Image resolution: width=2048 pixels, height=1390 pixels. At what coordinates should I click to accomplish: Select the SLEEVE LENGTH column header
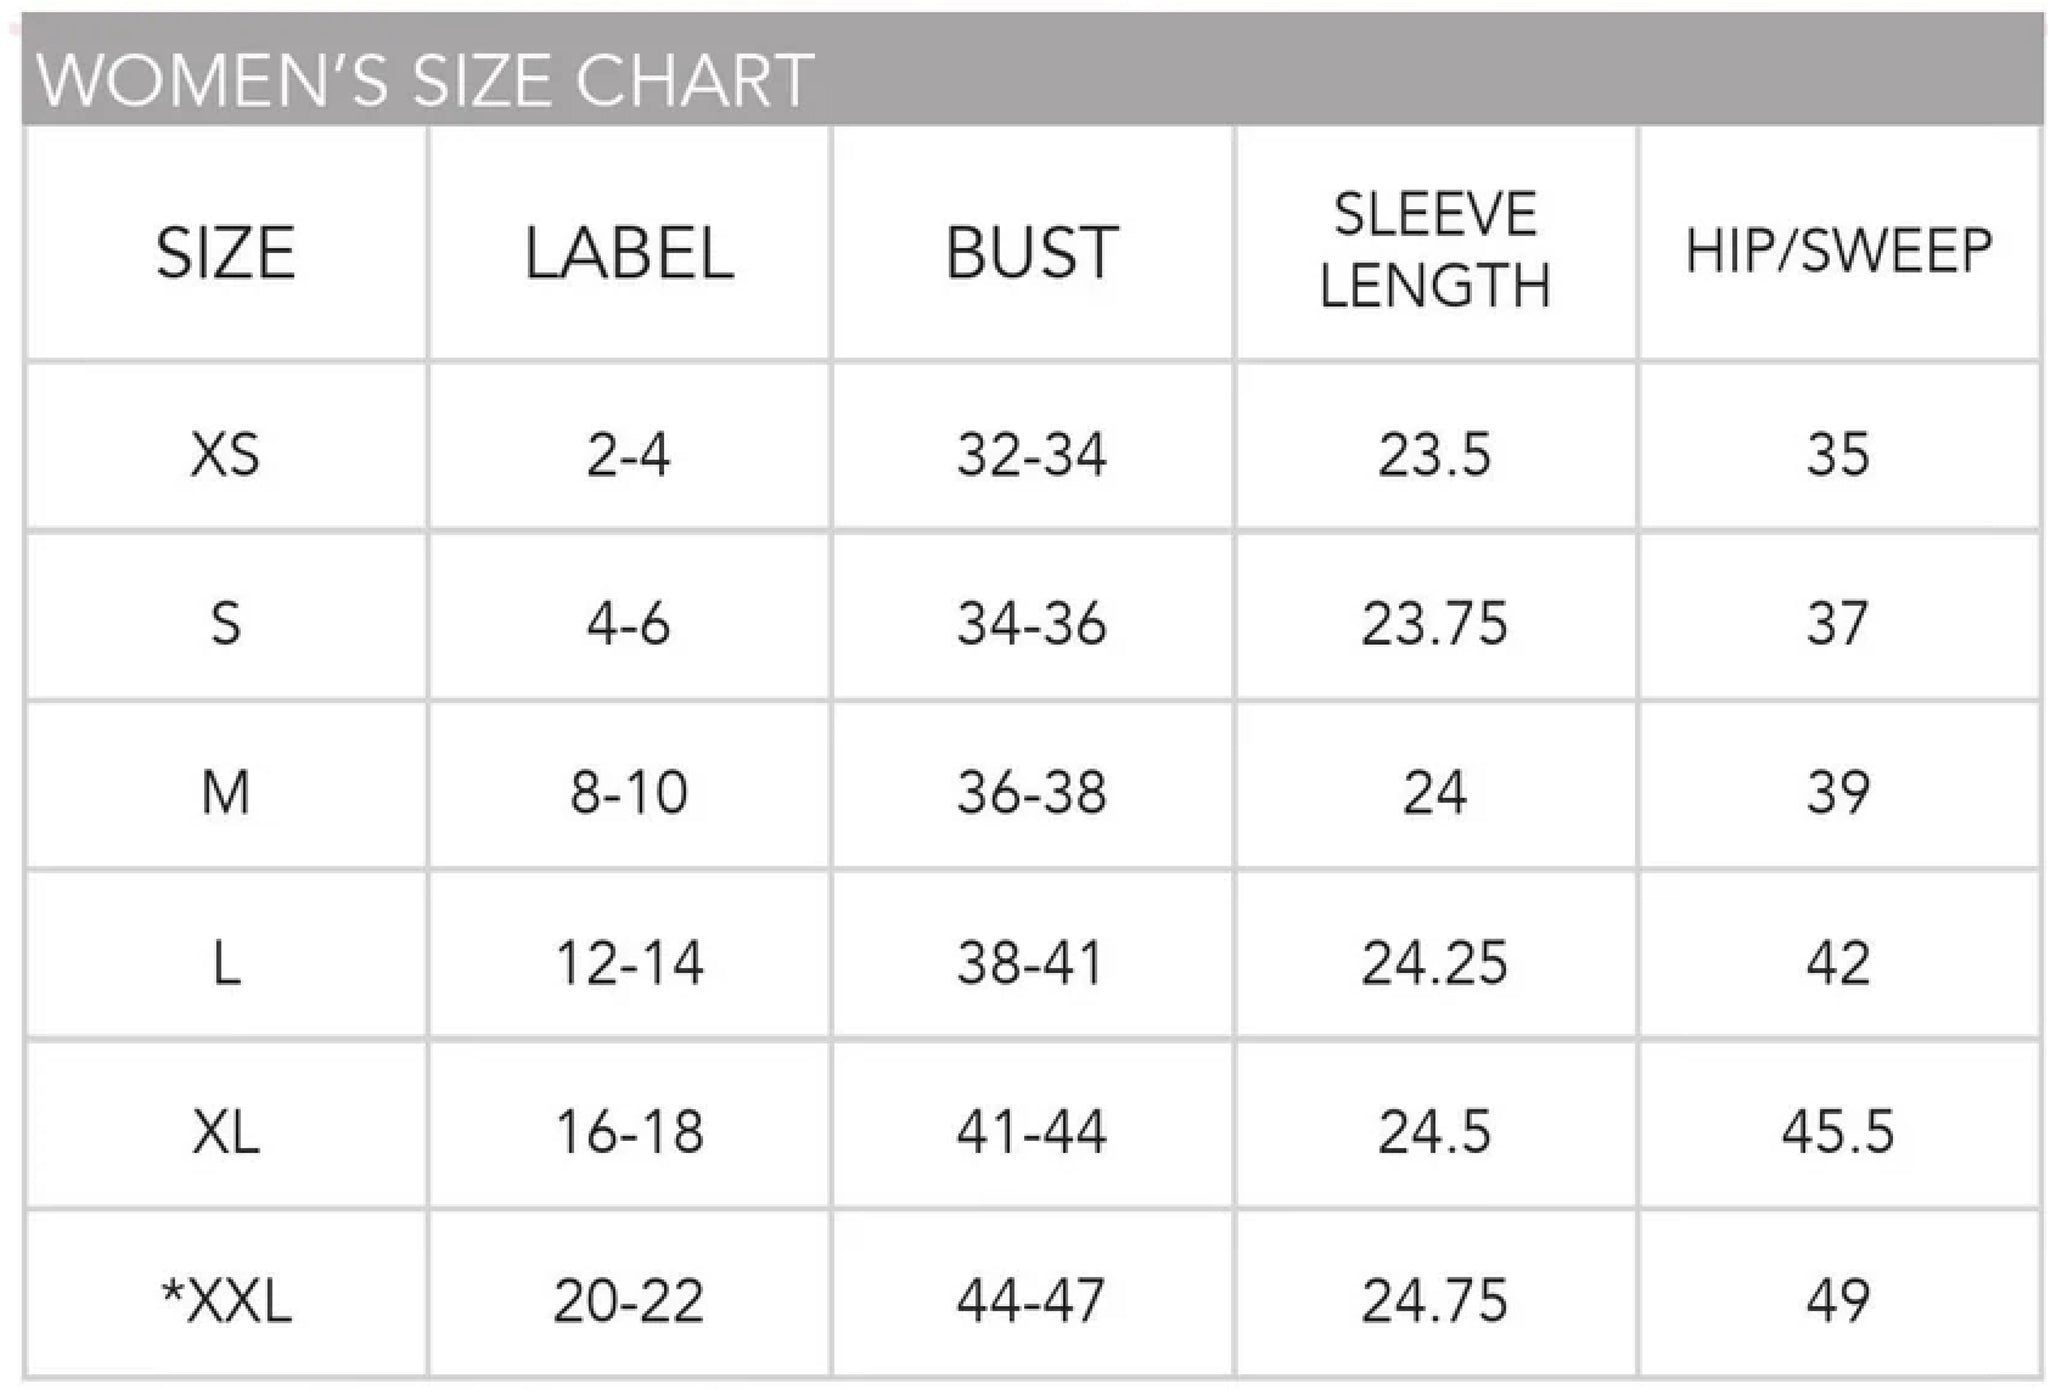coord(1435,250)
